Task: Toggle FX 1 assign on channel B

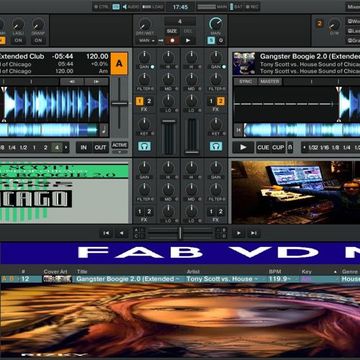Action: tap(211, 101)
